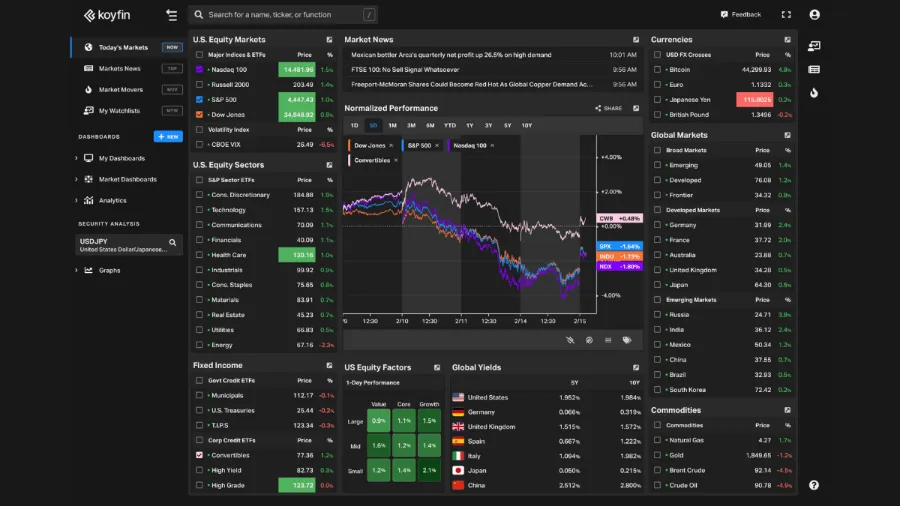This screenshot has width=900, height=506.
Task: Check the Technology sector checkbox
Action: pyautogui.click(x=199, y=210)
